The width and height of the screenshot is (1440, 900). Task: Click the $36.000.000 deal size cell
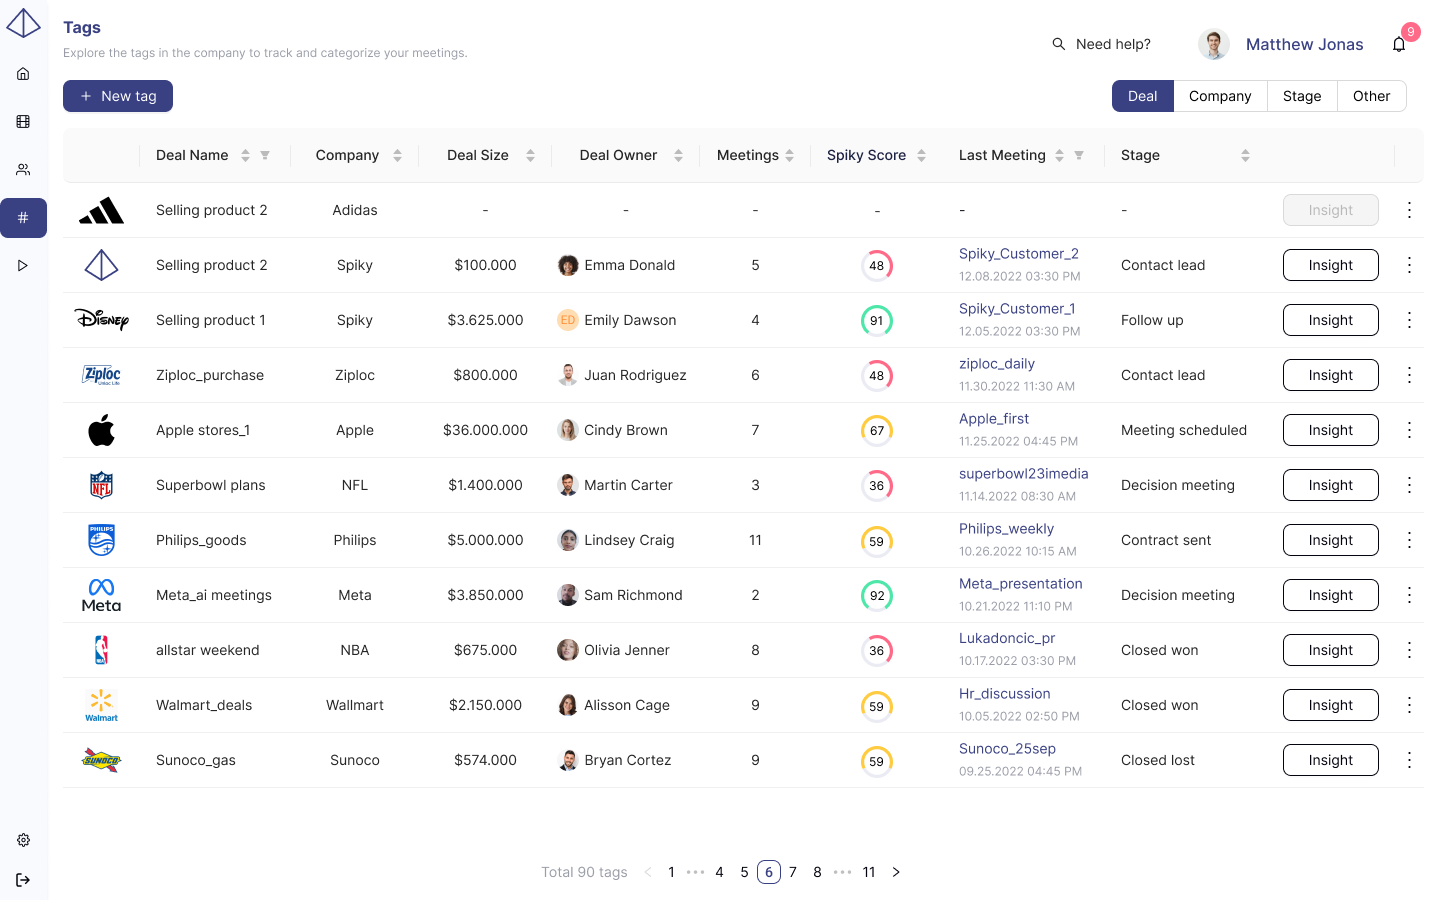point(485,430)
